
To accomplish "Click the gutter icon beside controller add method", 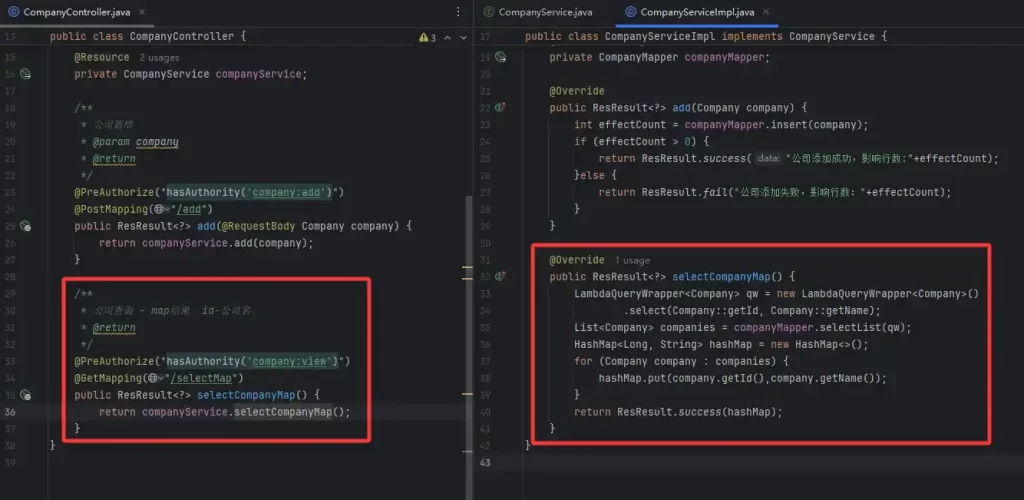I will coord(26,227).
